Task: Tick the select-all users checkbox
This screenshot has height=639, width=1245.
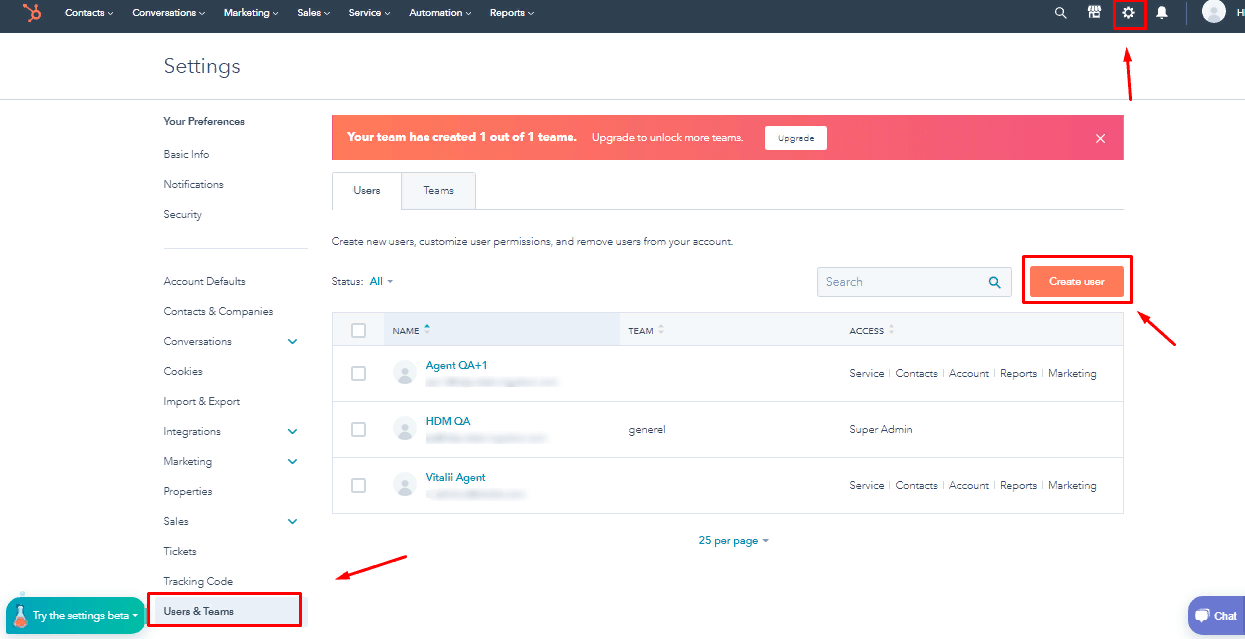Action: pos(359,330)
